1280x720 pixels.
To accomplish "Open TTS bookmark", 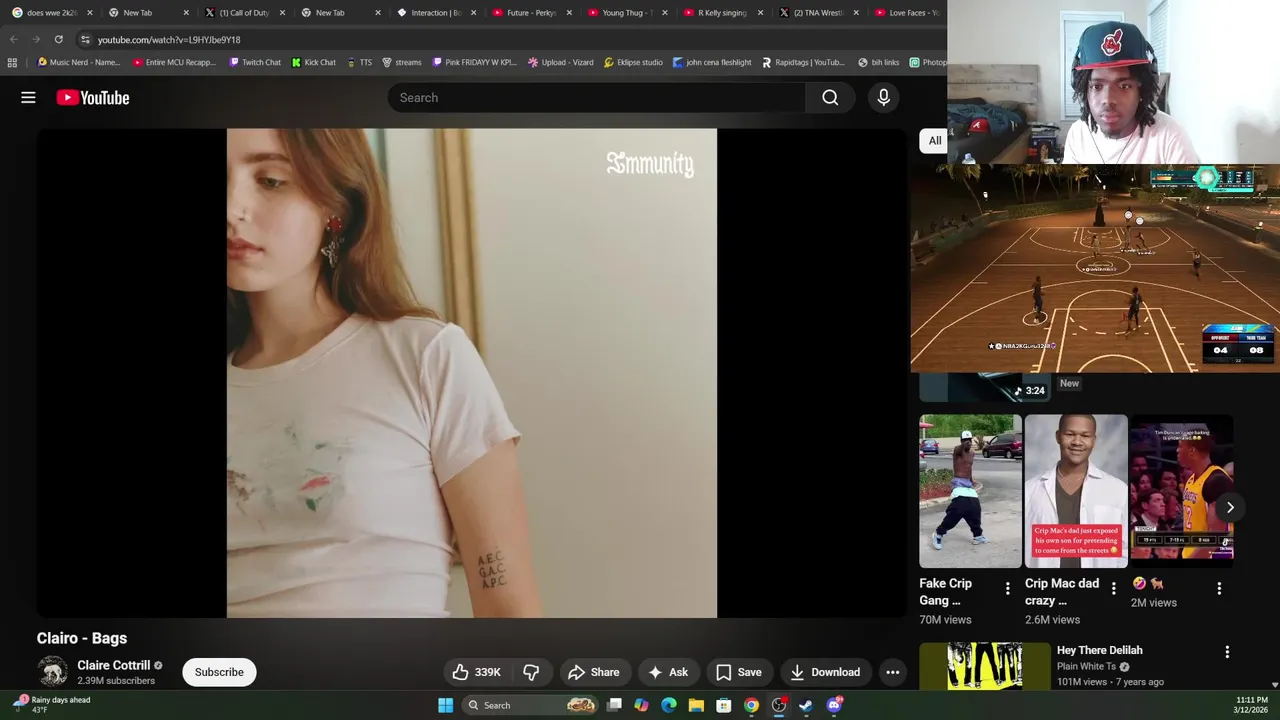I will pos(359,62).
